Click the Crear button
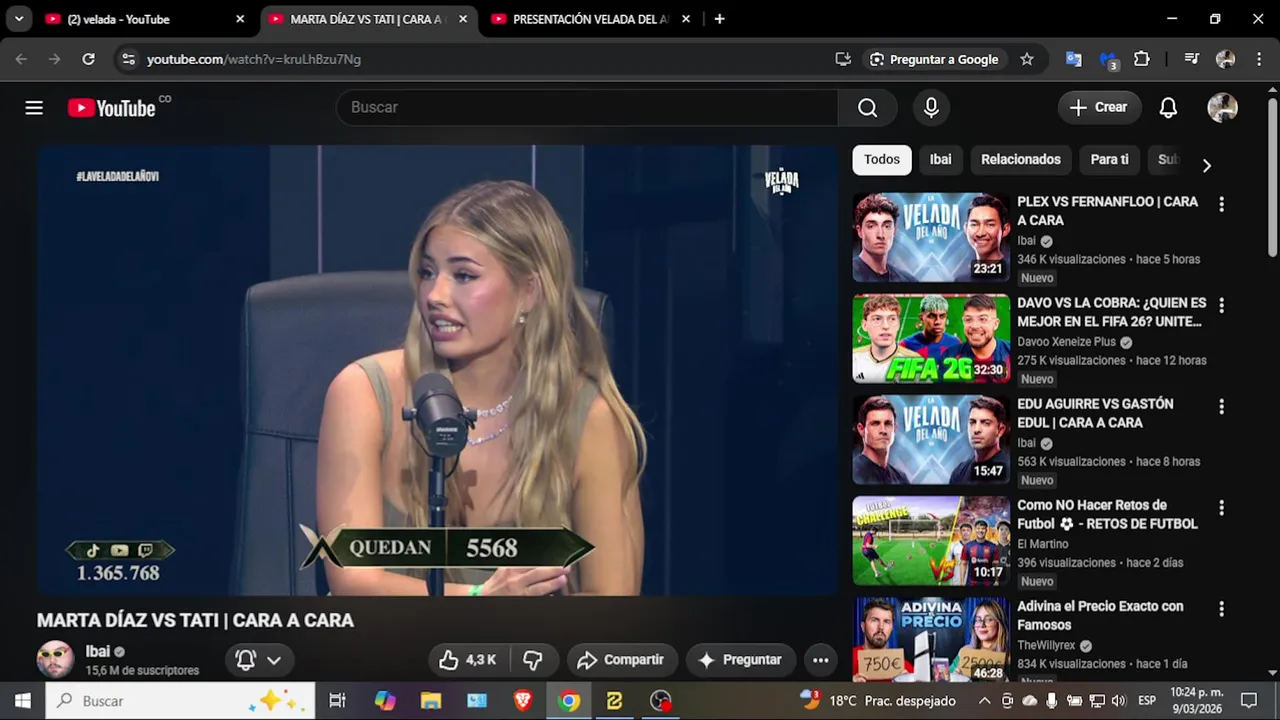Screen dimensions: 1280x720 coord(1099,107)
